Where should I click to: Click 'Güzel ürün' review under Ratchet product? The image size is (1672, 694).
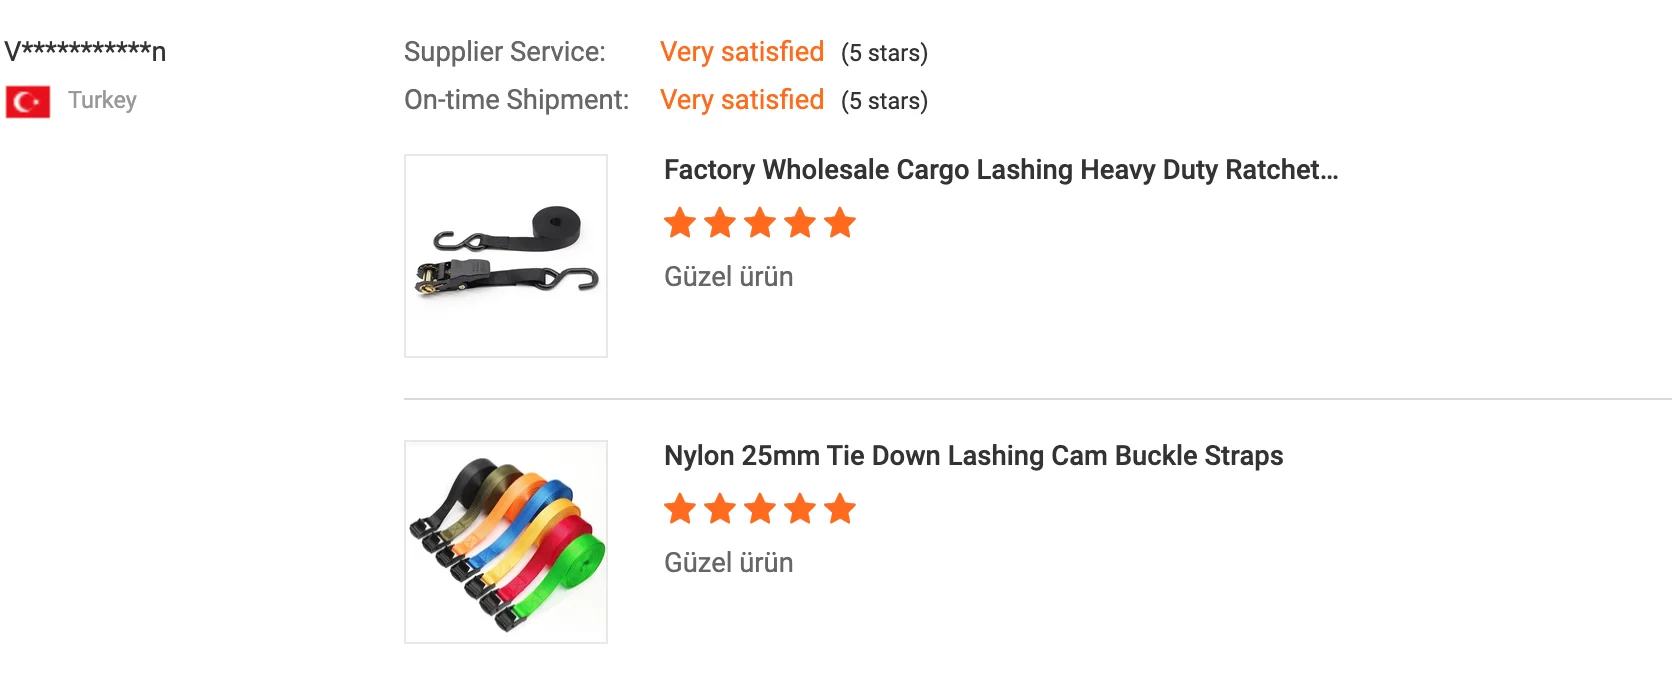[728, 277]
